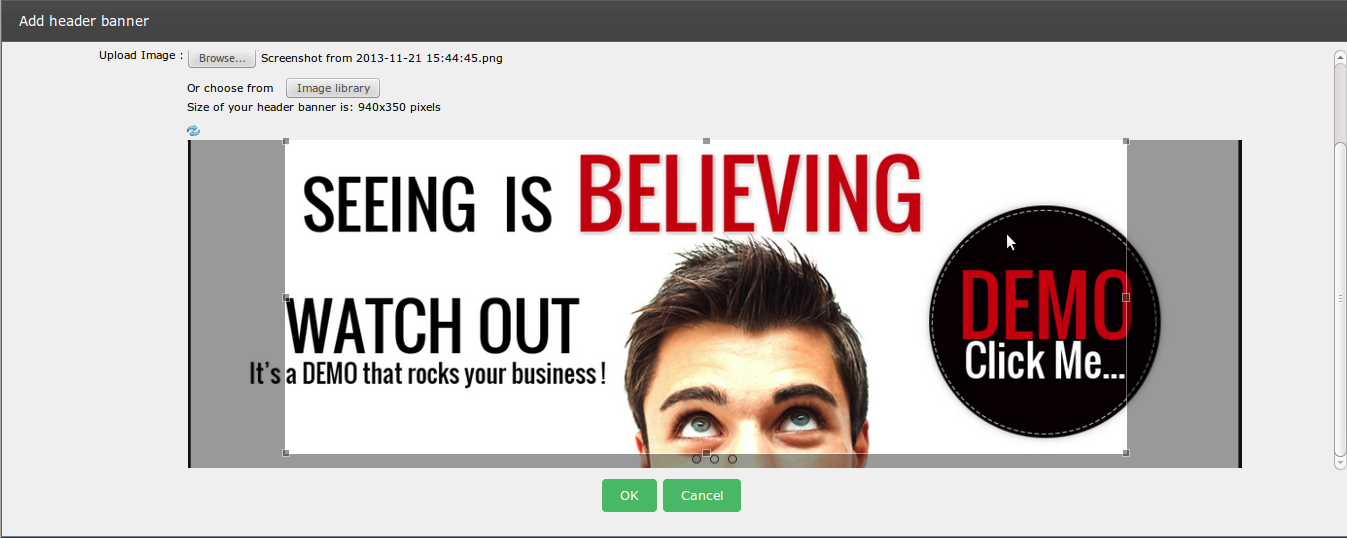Click the black DEMO Click Me circle
Screen dimensions: 1347x538
pos(1044,321)
